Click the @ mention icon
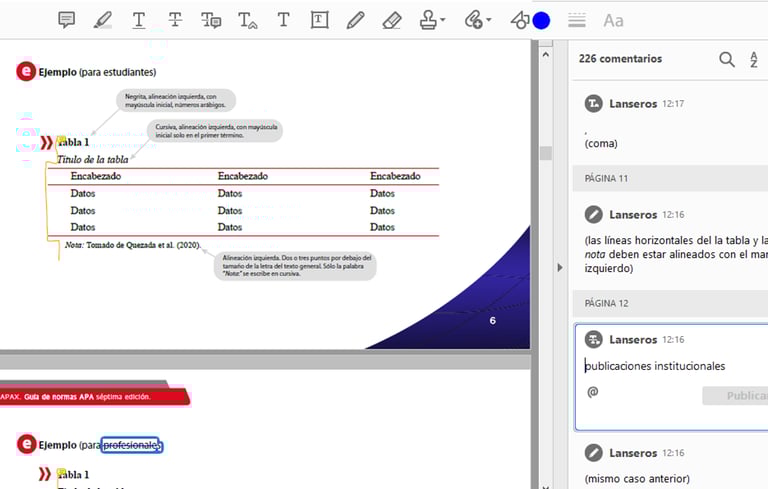768x489 pixels. pos(593,391)
